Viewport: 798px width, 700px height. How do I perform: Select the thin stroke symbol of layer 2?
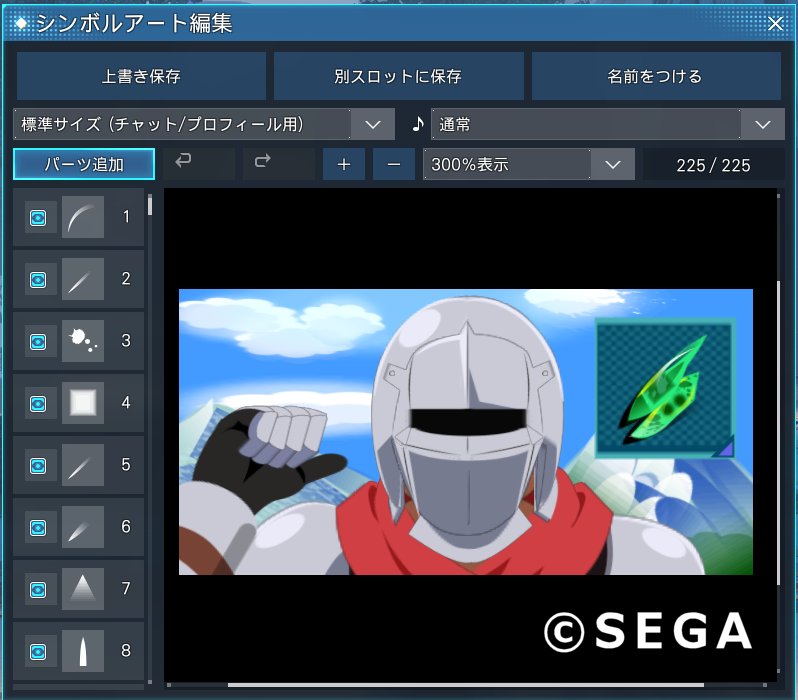[83, 279]
